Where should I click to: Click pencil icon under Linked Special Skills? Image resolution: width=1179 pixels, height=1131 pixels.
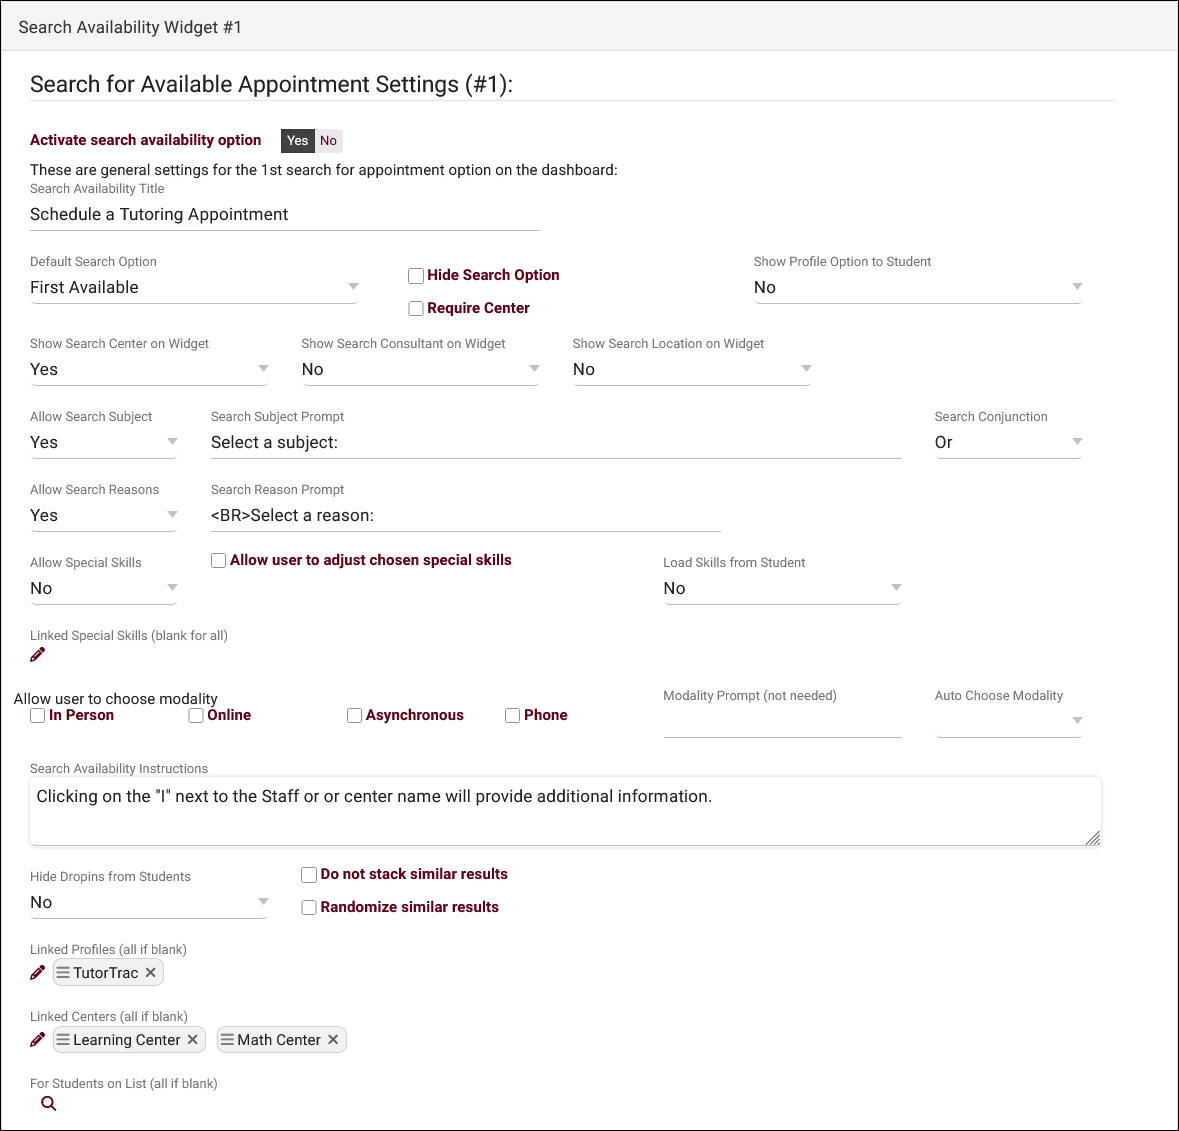point(38,655)
